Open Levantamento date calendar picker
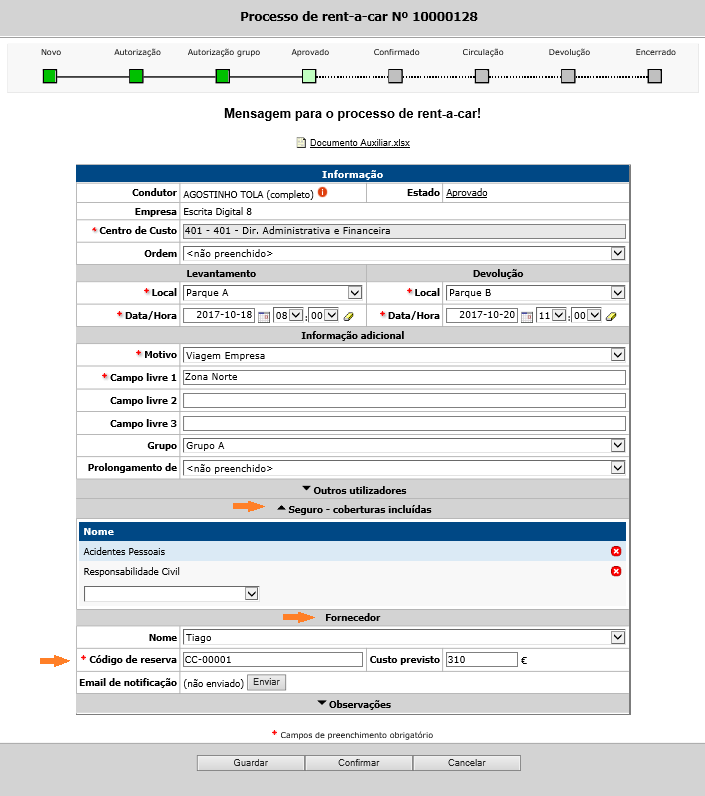 click(263, 316)
